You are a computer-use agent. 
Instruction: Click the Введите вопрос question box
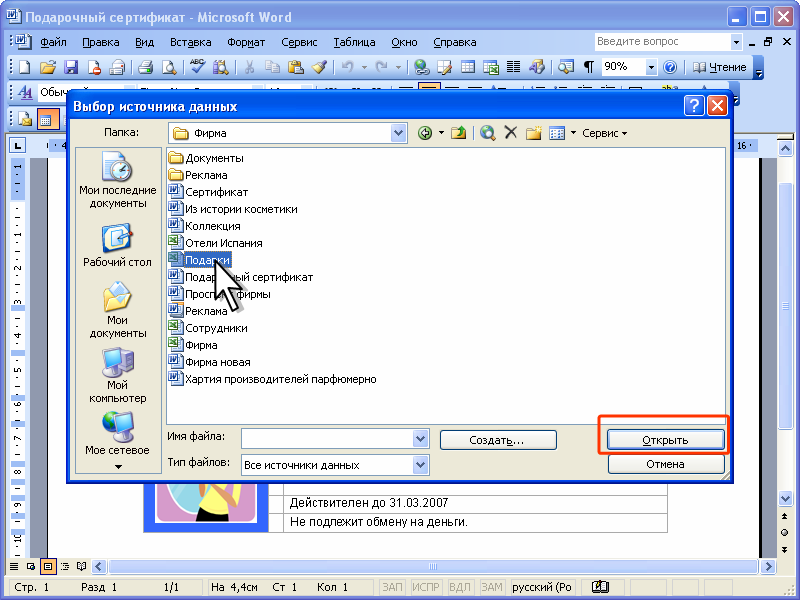pos(662,42)
